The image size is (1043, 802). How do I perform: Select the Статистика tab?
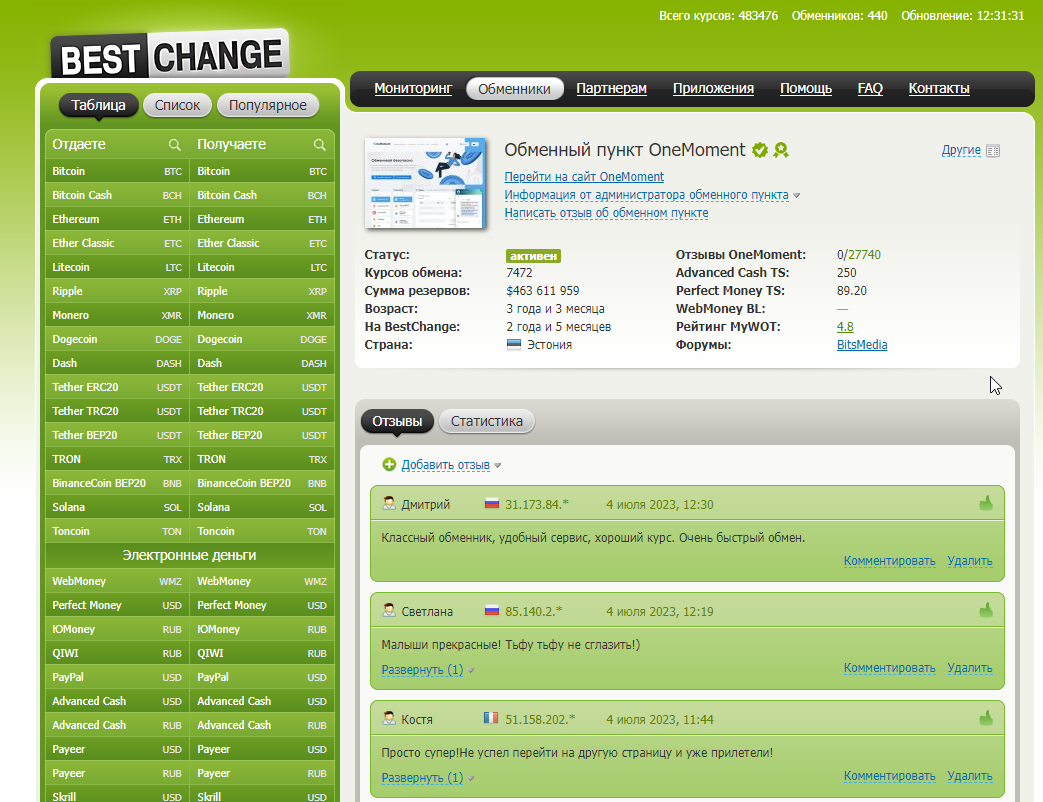point(487,421)
